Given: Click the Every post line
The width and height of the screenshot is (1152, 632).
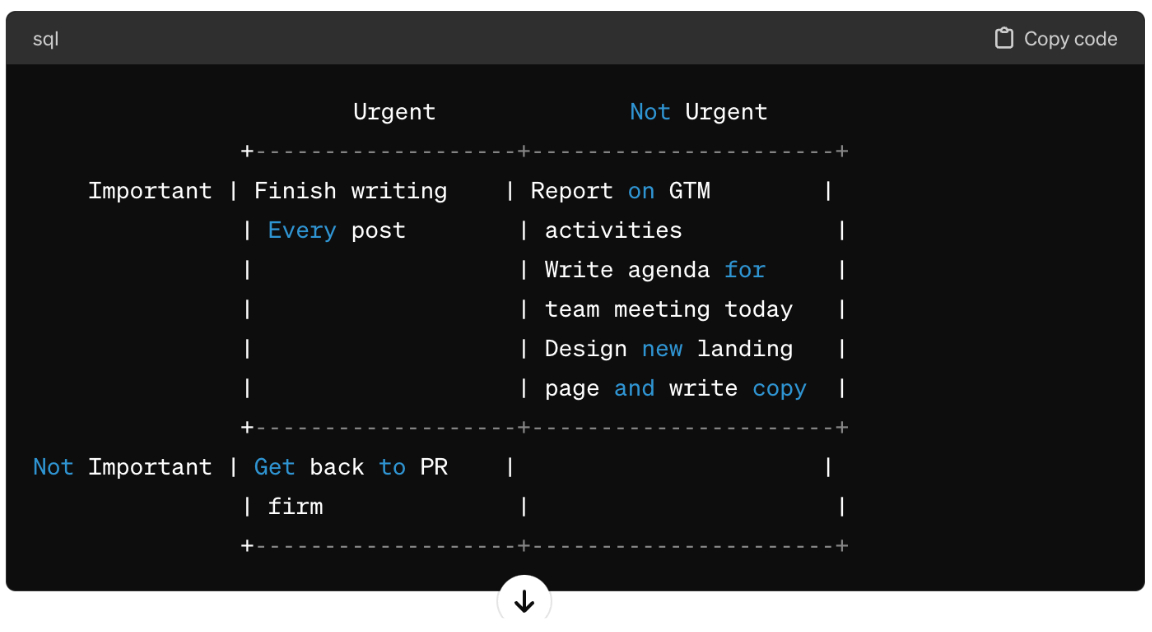Looking at the screenshot, I should [x=336, y=231].
